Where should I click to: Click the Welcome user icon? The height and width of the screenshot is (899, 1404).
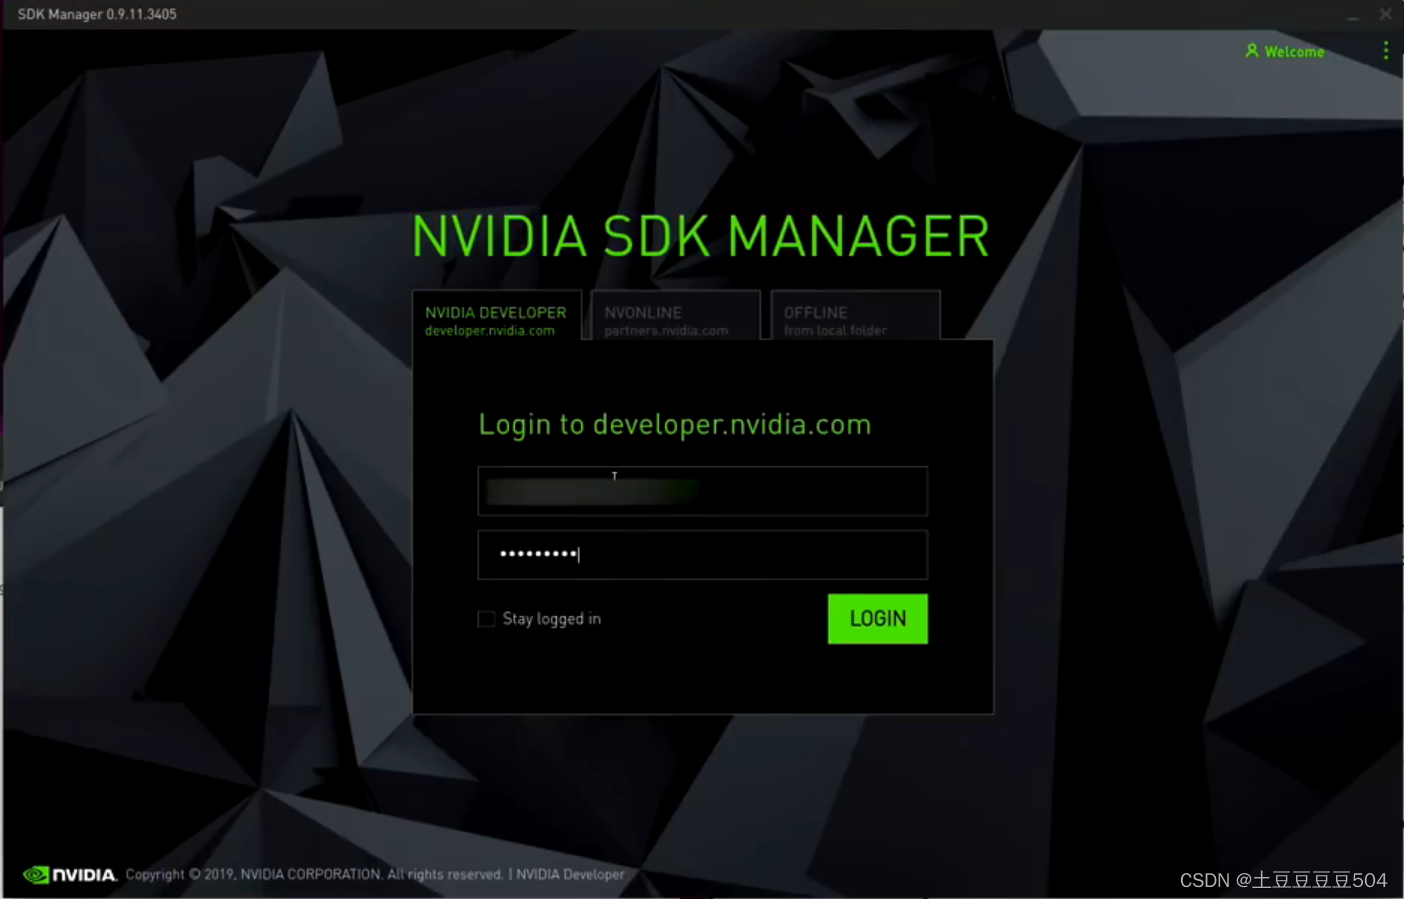tap(1252, 51)
